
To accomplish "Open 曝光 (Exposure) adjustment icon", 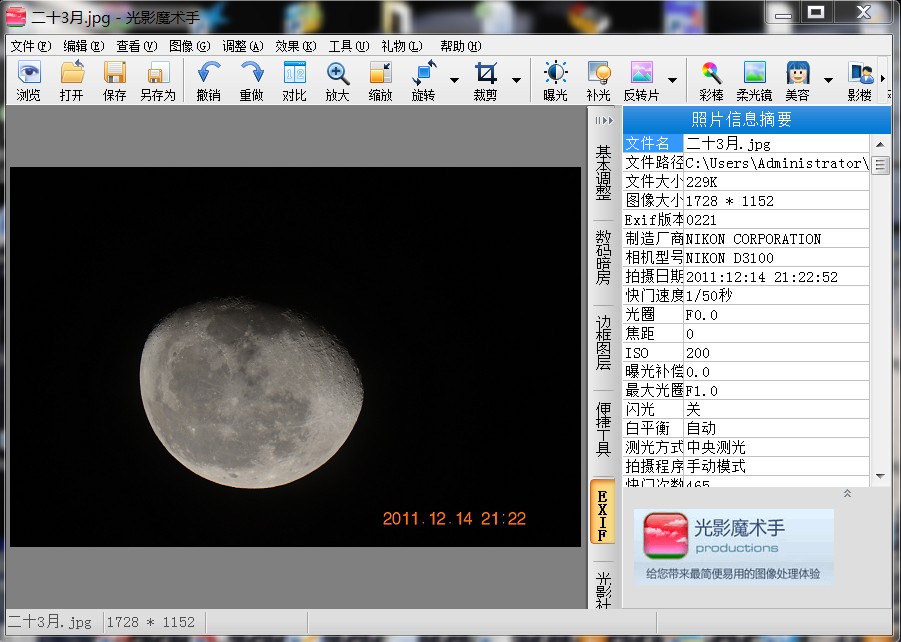I will point(556,73).
